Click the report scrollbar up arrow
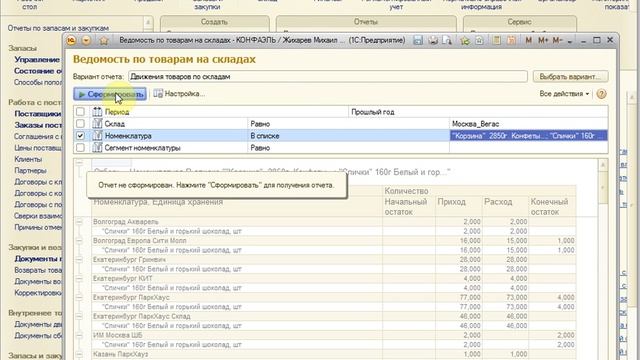 [x=603, y=165]
